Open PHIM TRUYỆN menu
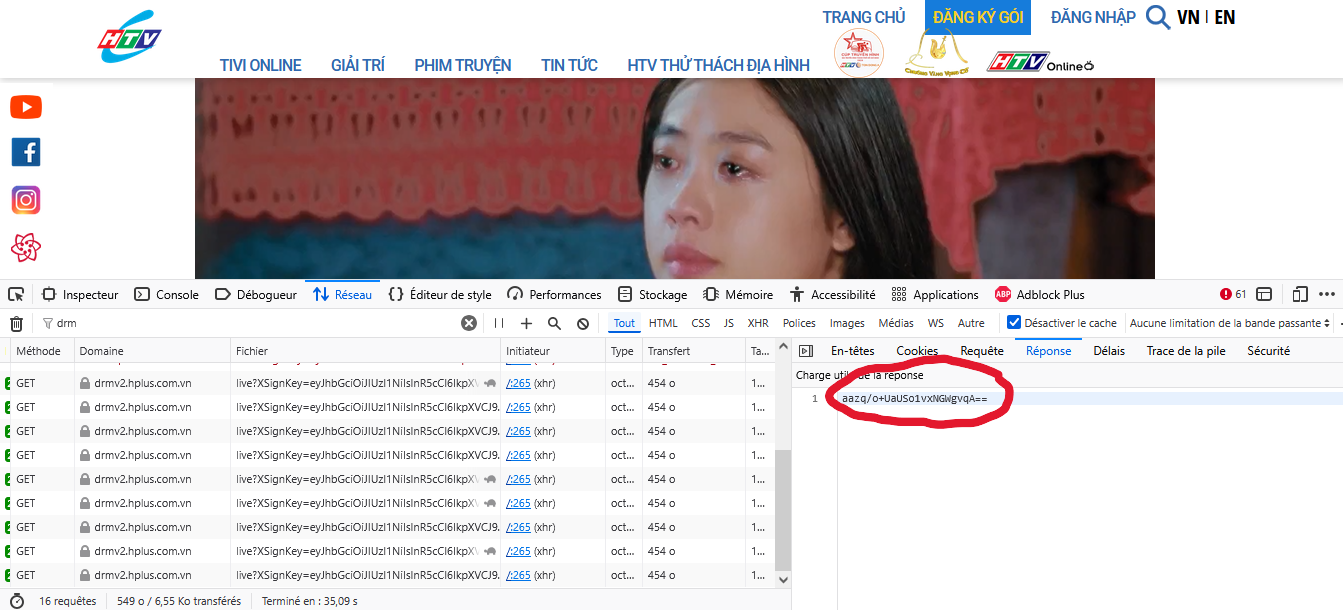This screenshot has height=610, width=1343. (x=463, y=65)
